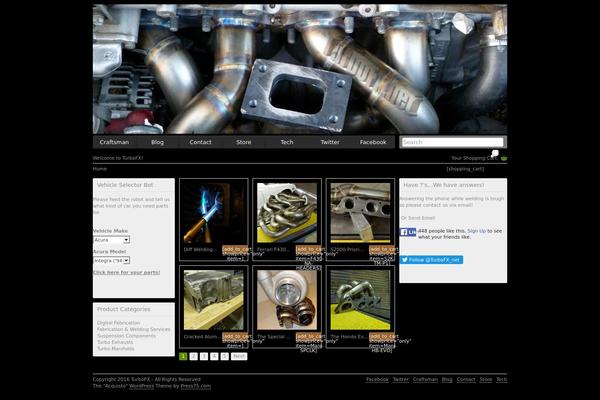Click the Home breadcrumb link
Image resolution: width=600 pixels, height=400 pixels.
99,169
